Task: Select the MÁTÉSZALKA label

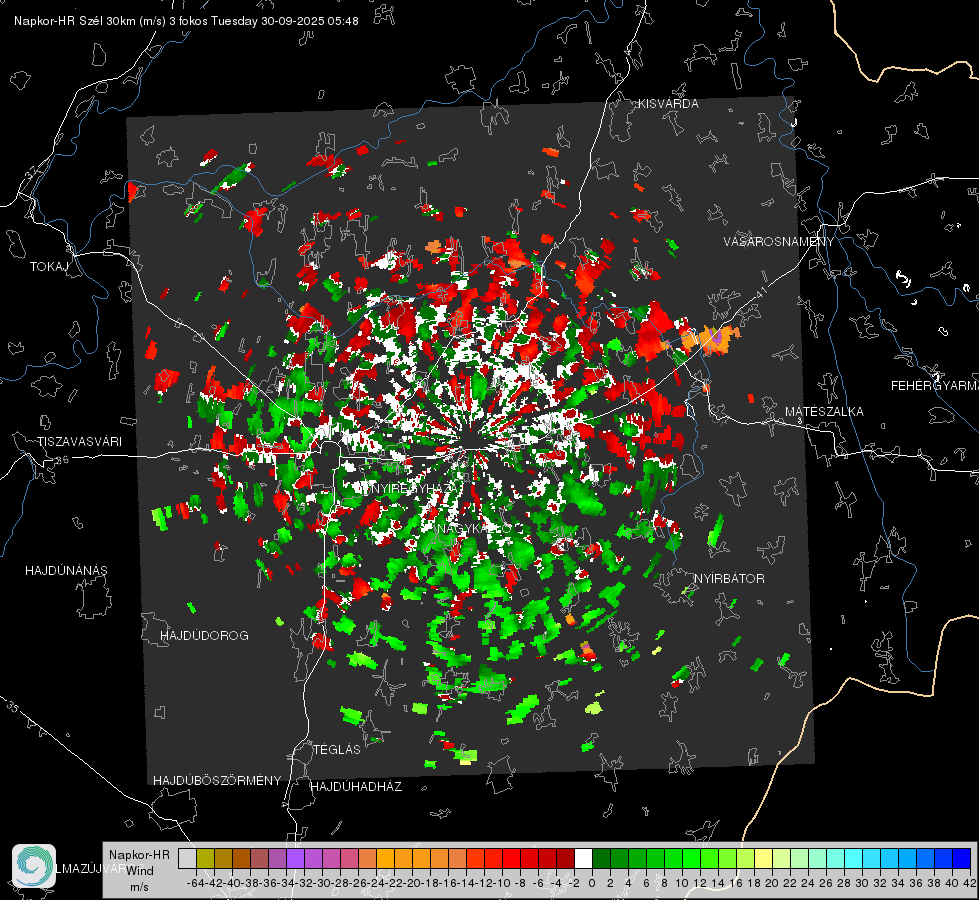Action: tap(824, 412)
